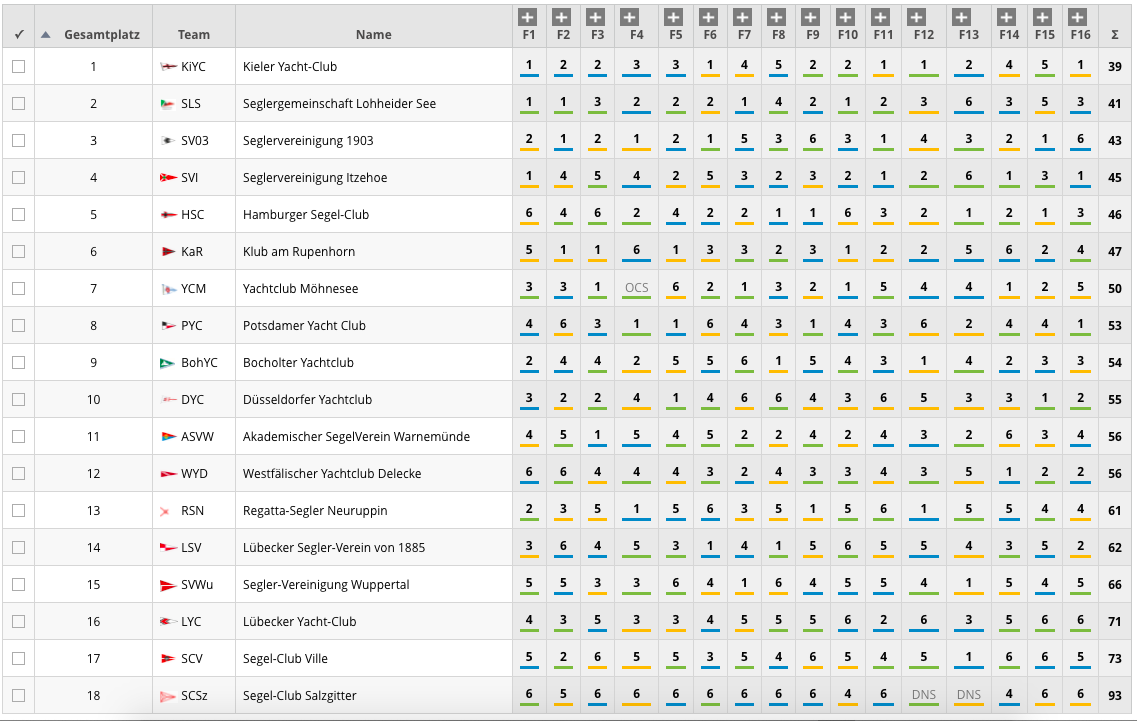1137x721 pixels.
Task: Click the Hamburger Segel-Club HSC flag icon
Action: click(168, 215)
